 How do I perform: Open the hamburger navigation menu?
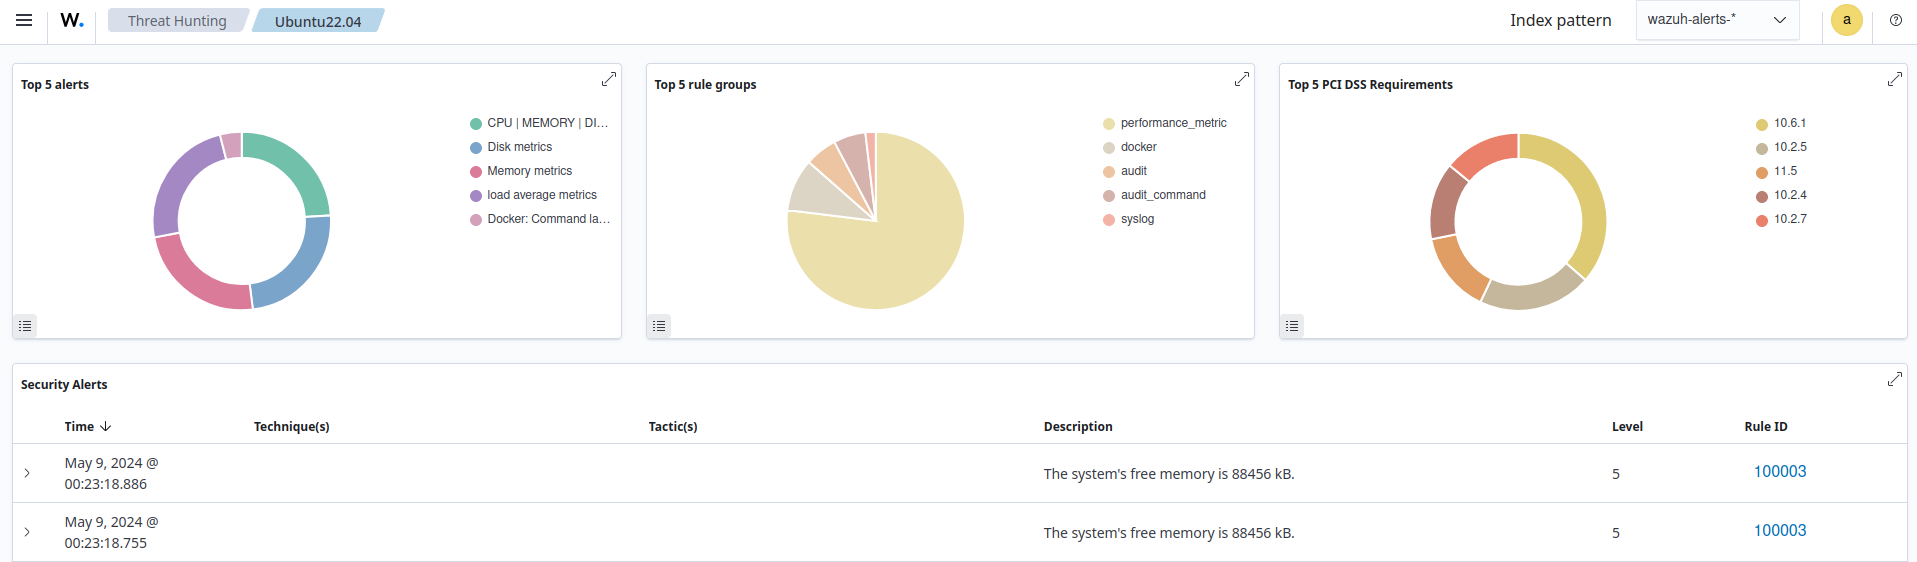point(24,20)
